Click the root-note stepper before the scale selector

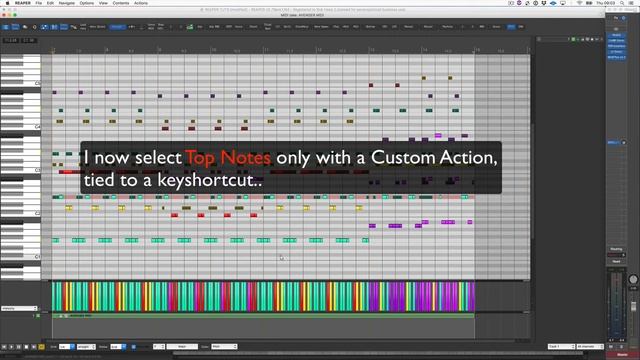(159, 347)
